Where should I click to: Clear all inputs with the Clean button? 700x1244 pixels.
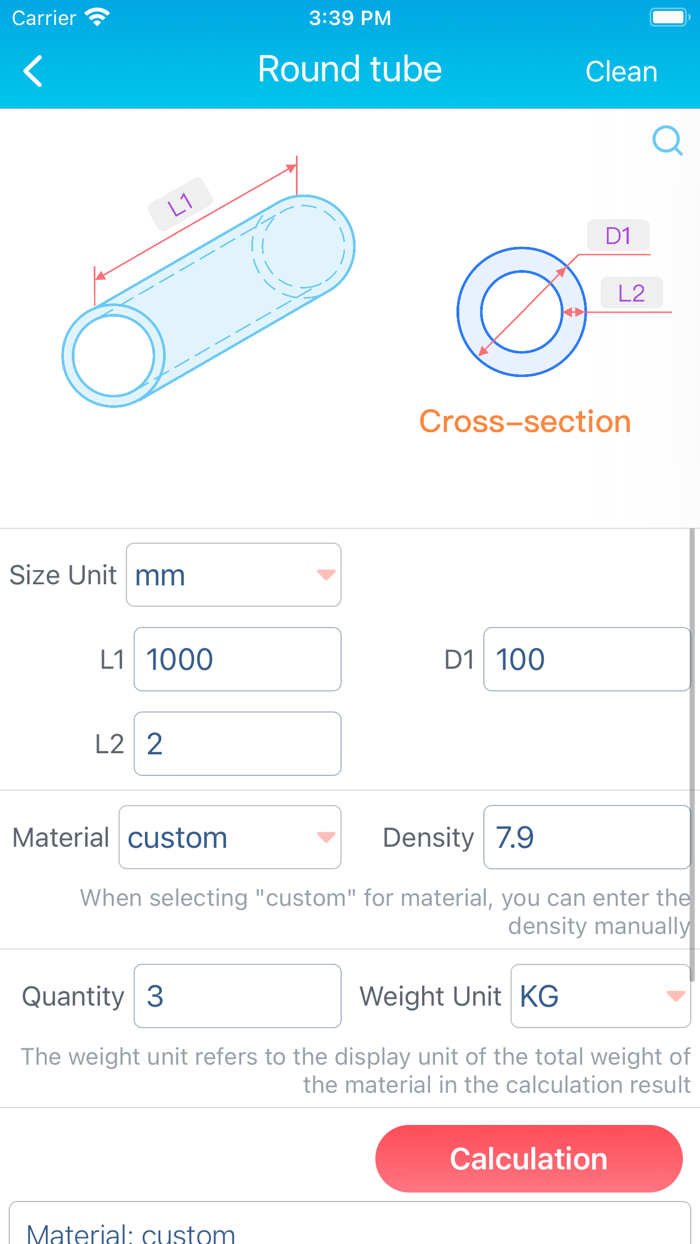click(621, 71)
